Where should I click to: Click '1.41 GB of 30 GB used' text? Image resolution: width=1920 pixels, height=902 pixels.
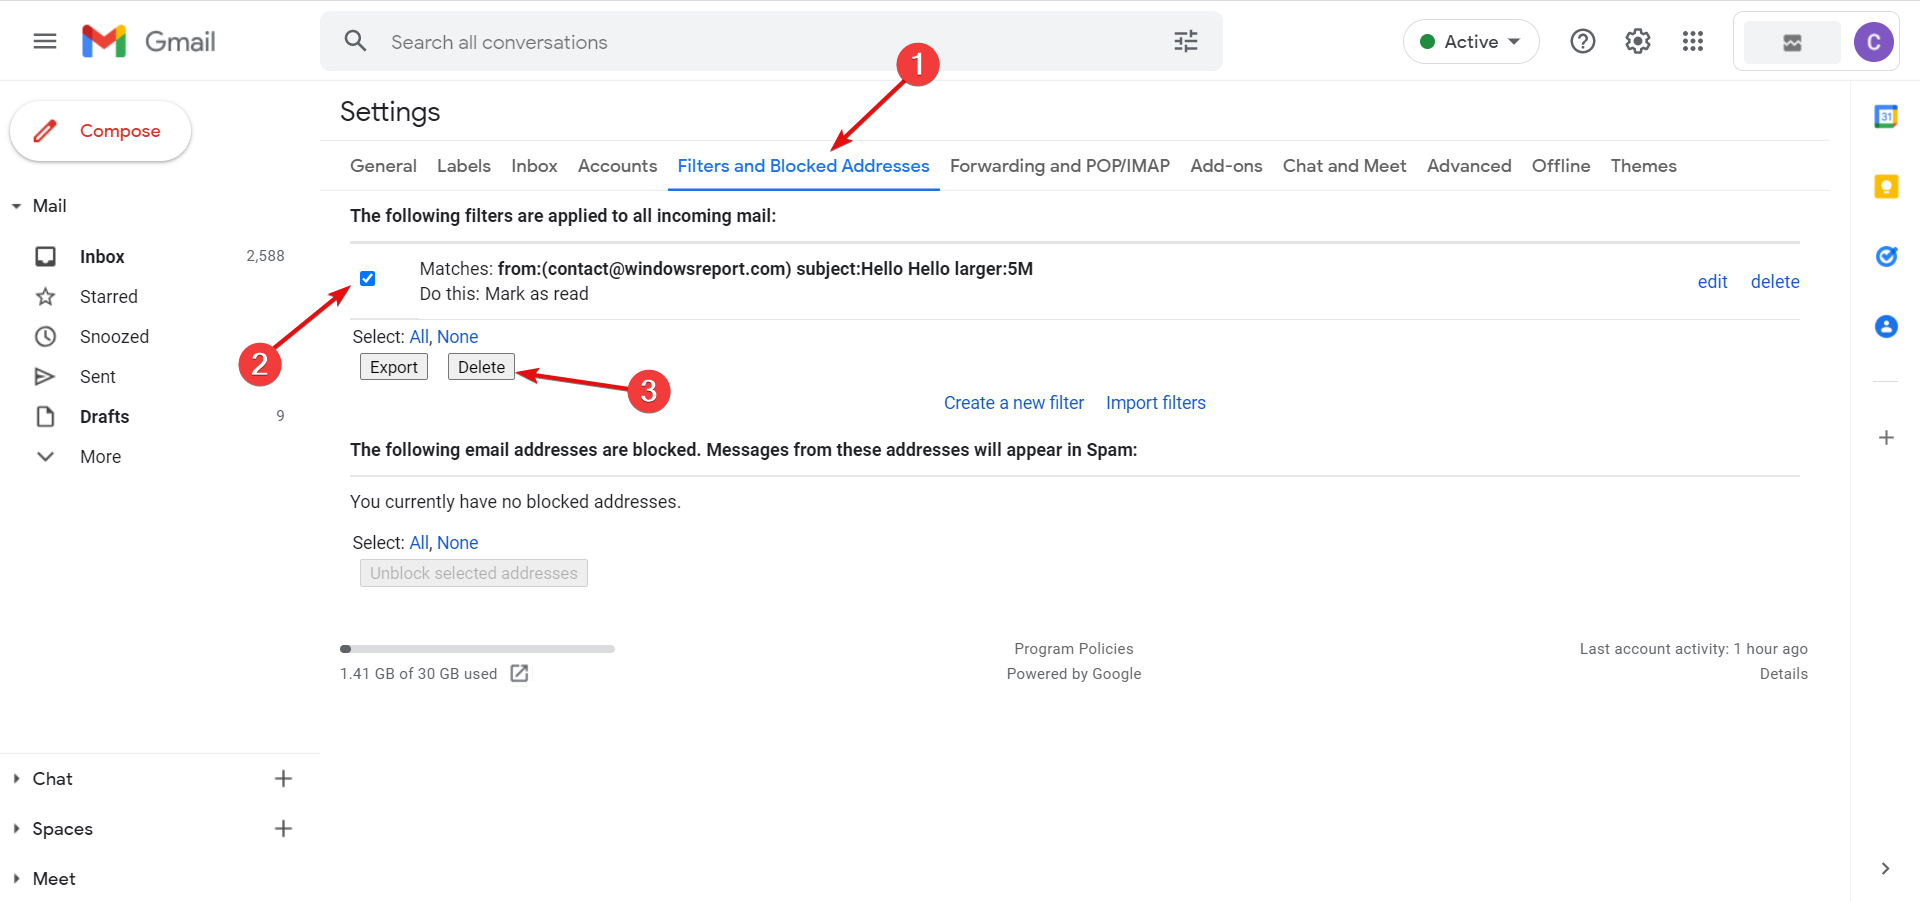click(x=419, y=674)
